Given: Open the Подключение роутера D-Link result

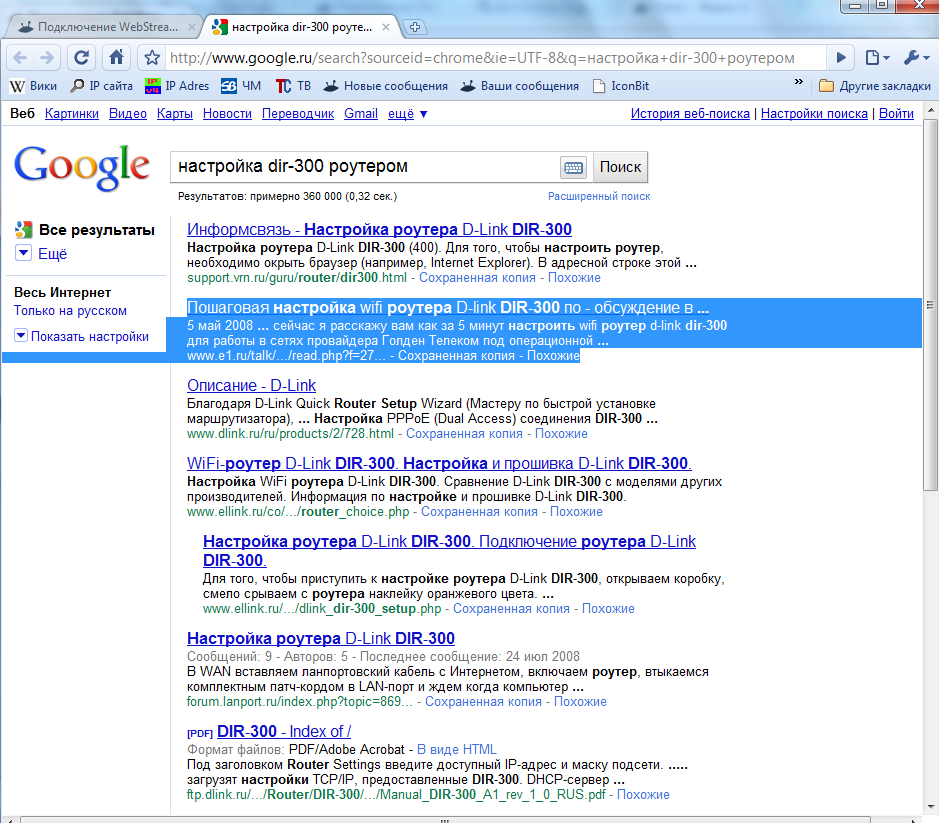Looking at the screenshot, I should point(449,550).
